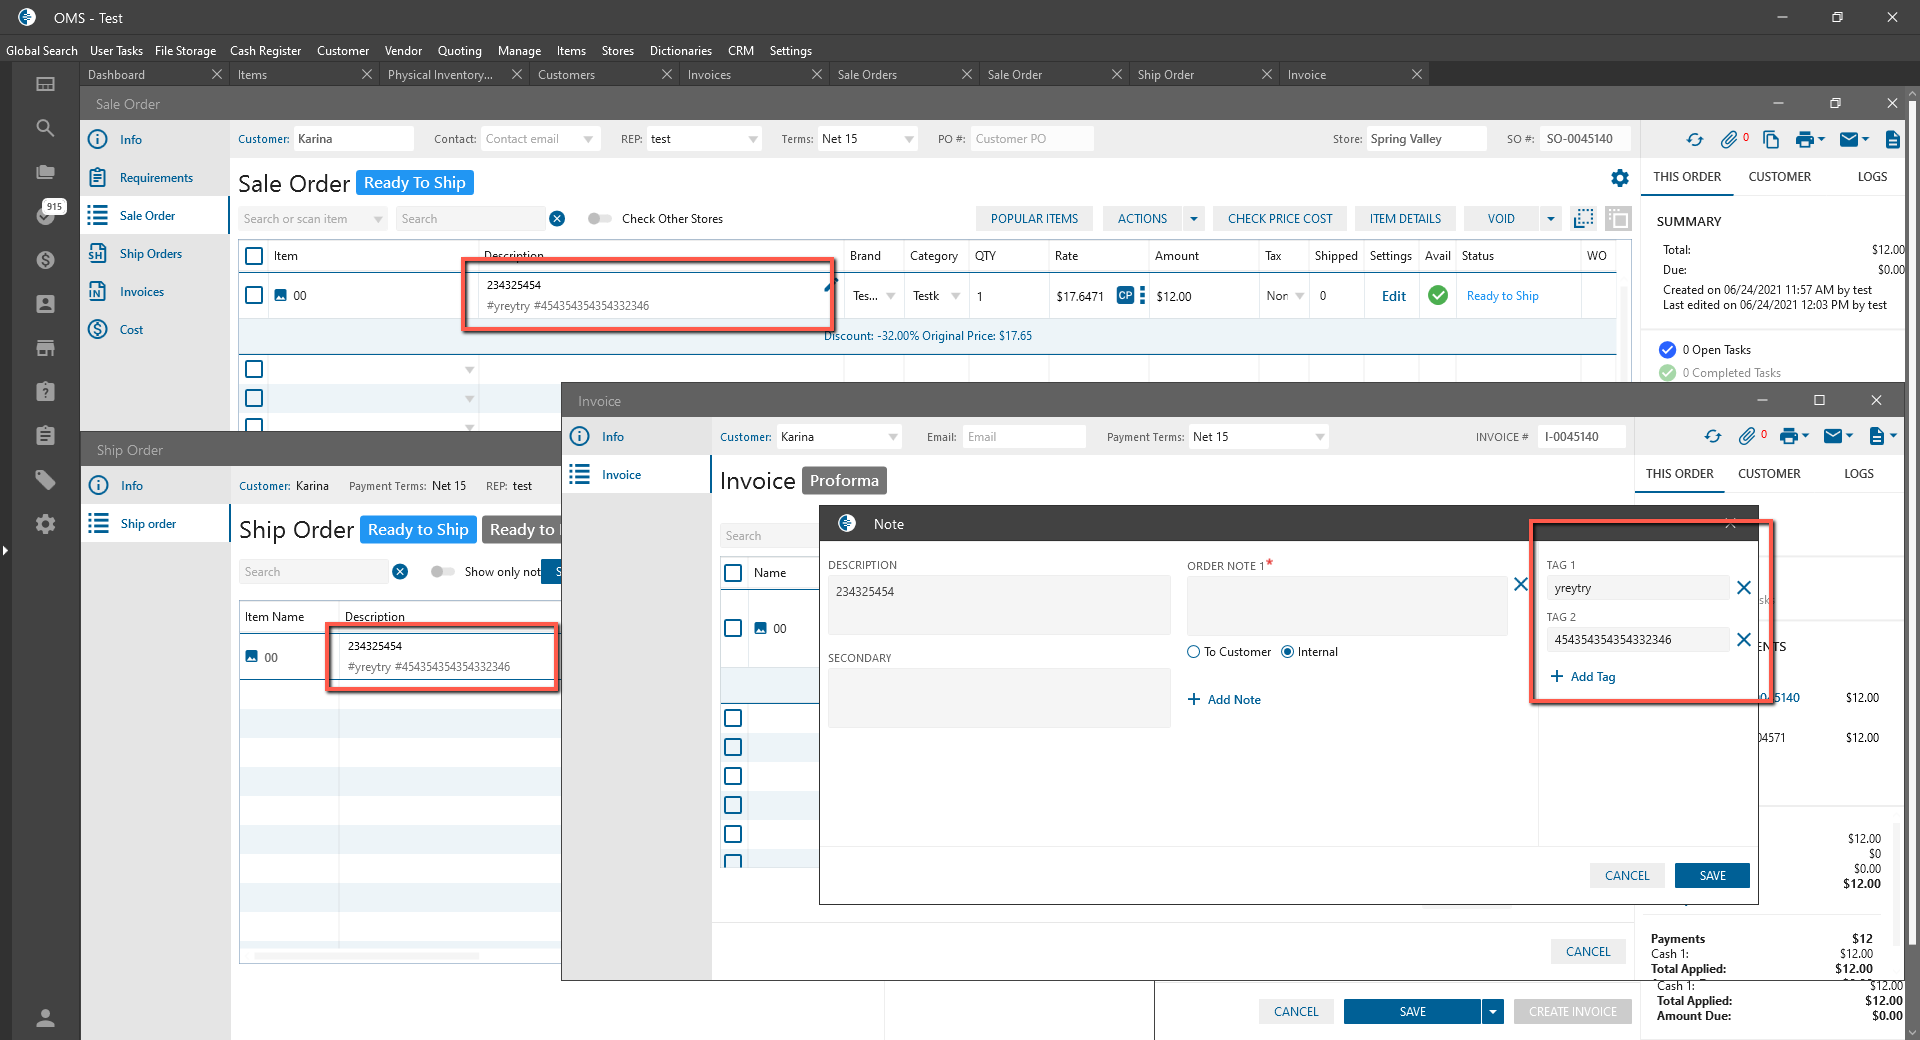Expand the Tax dropdown in the item row

pyautogui.click(x=1299, y=296)
